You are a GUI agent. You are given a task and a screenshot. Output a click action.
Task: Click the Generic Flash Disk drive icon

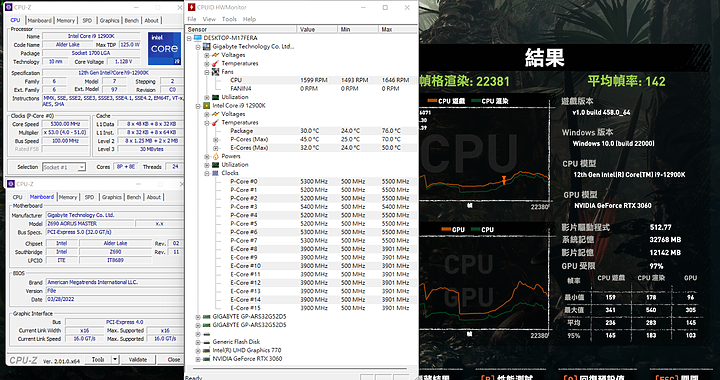pos(207,342)
